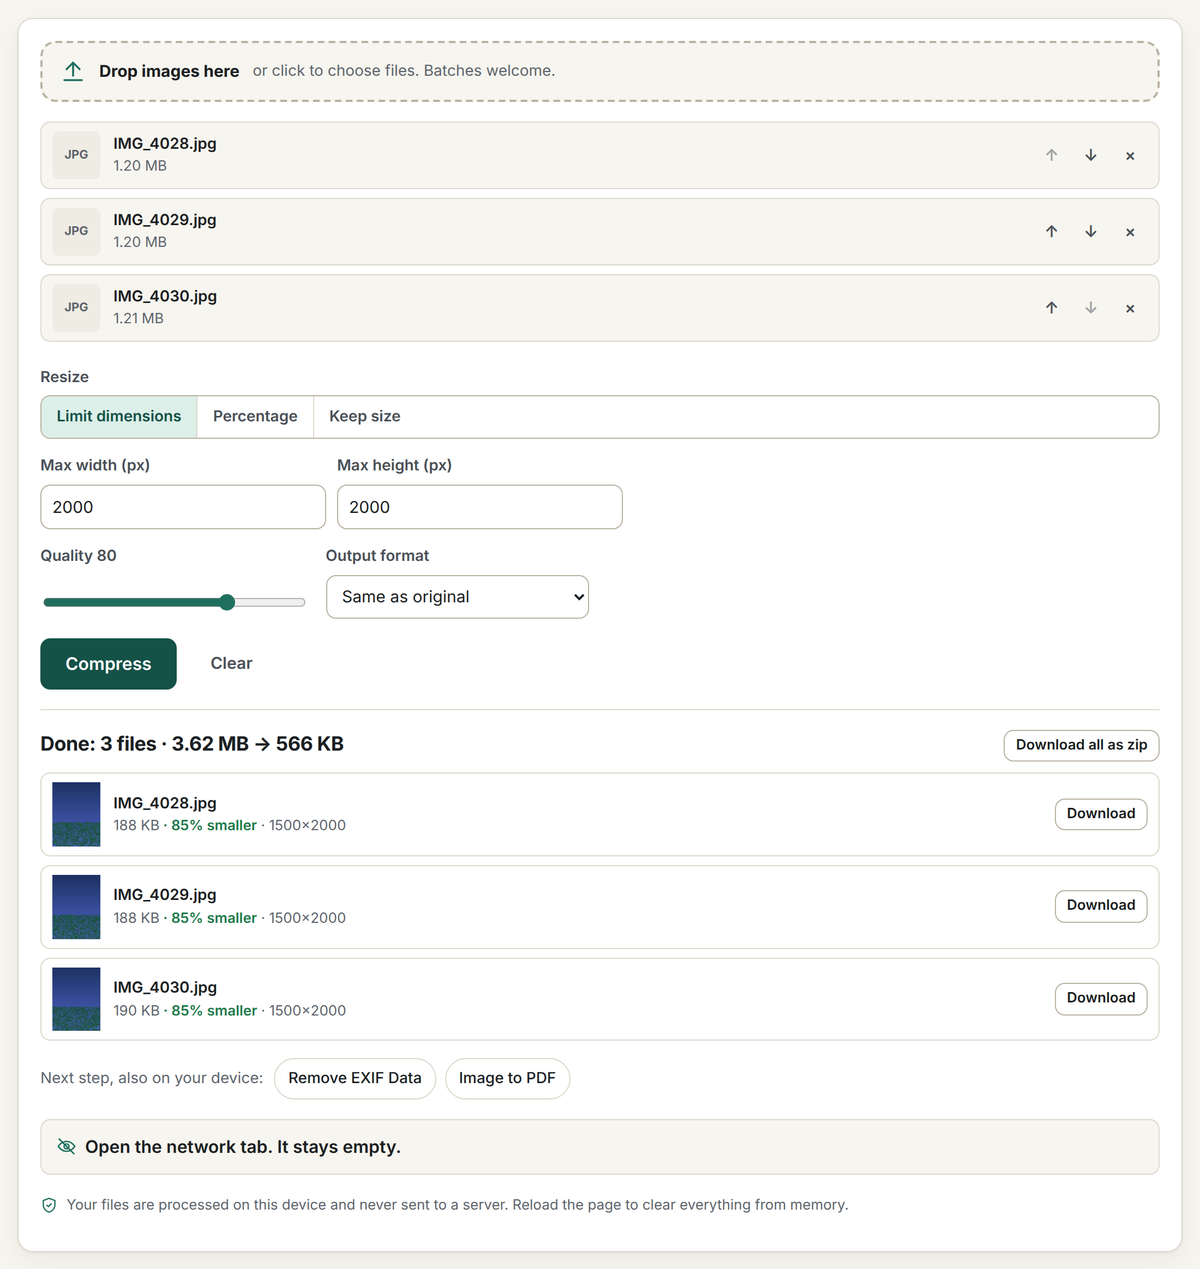This screenshot has width=1200, height=1269.
Task: Select the Limit dimensions resize mode
Action: click(119, 417)
